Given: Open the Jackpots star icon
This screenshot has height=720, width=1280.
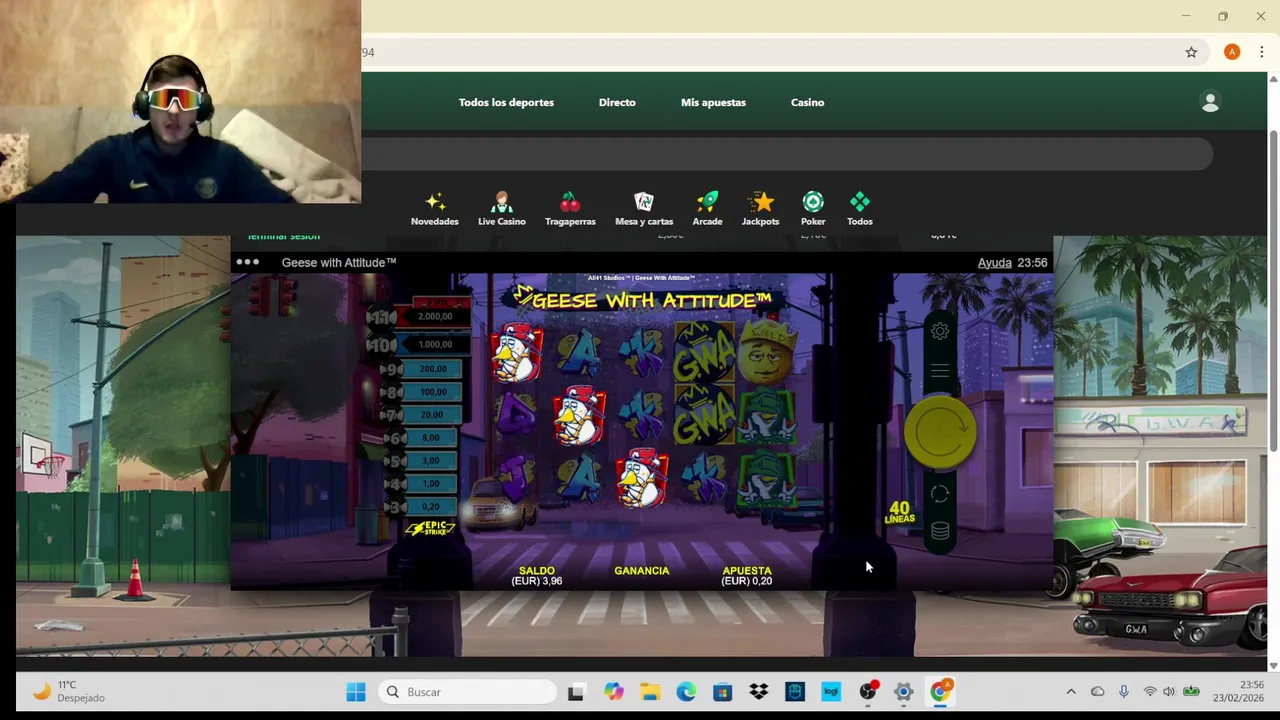Looking at the screenshot, I should tap(760, 202).
